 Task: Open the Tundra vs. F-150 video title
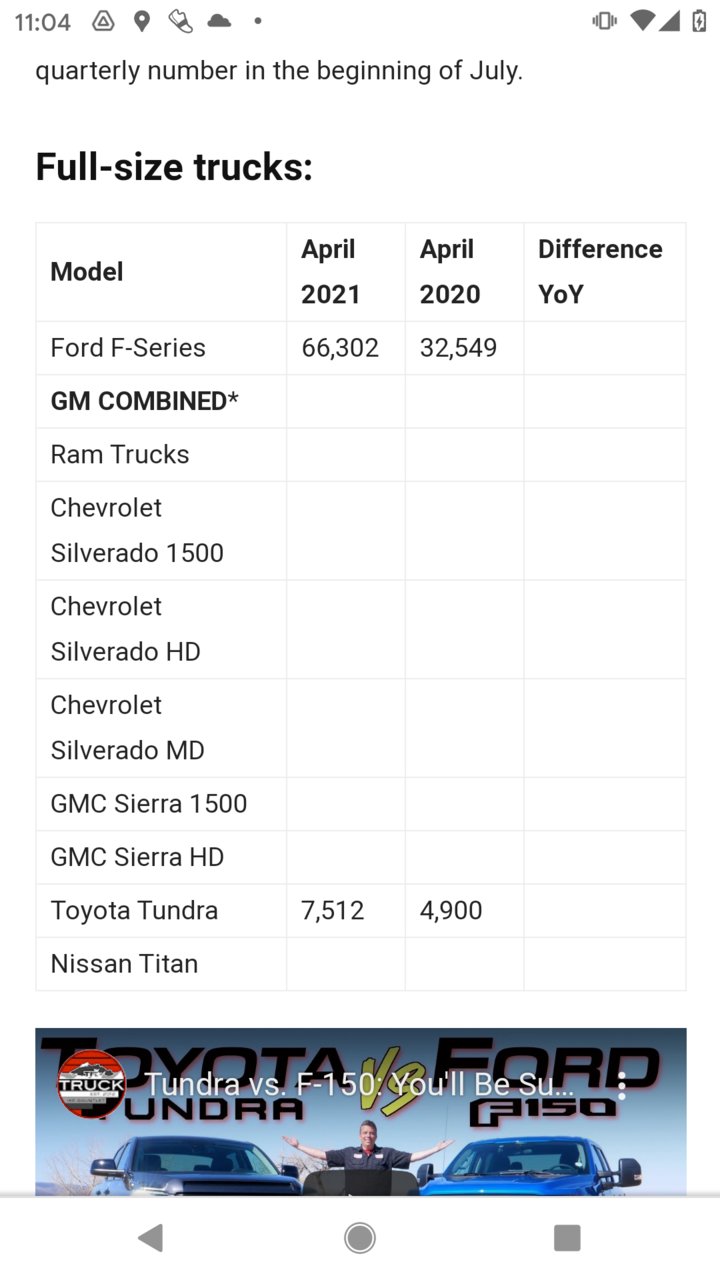point(360,1085)
